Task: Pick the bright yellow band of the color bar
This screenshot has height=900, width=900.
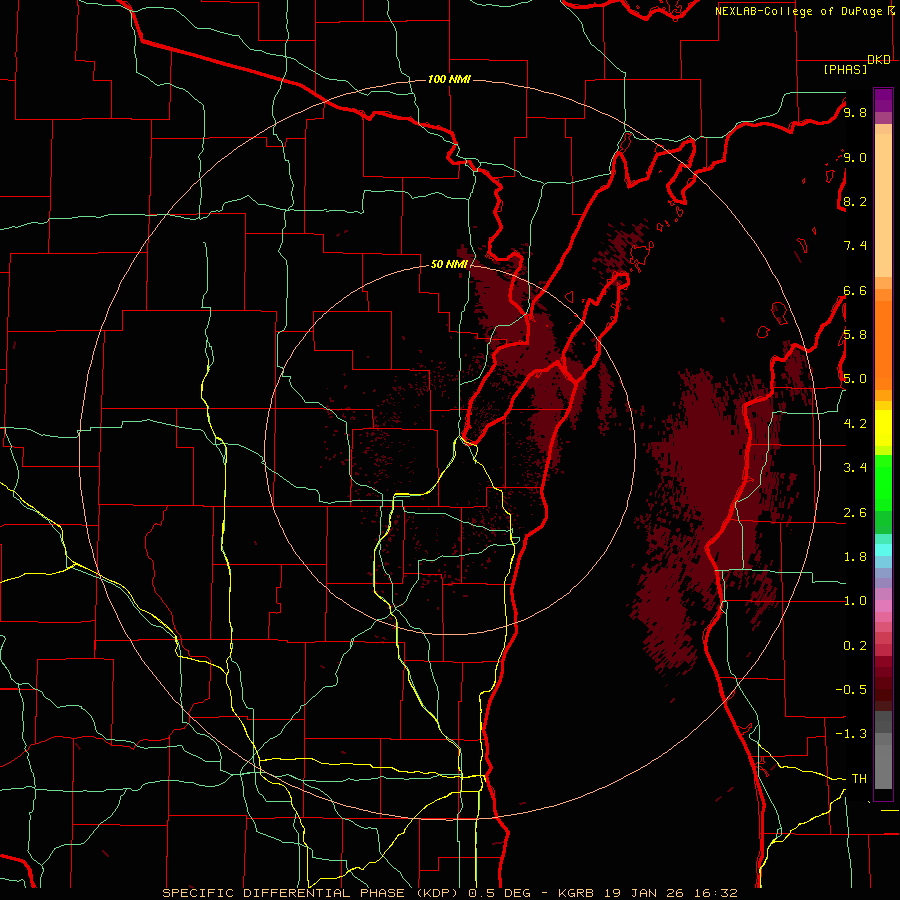Action: coord(883,428)
